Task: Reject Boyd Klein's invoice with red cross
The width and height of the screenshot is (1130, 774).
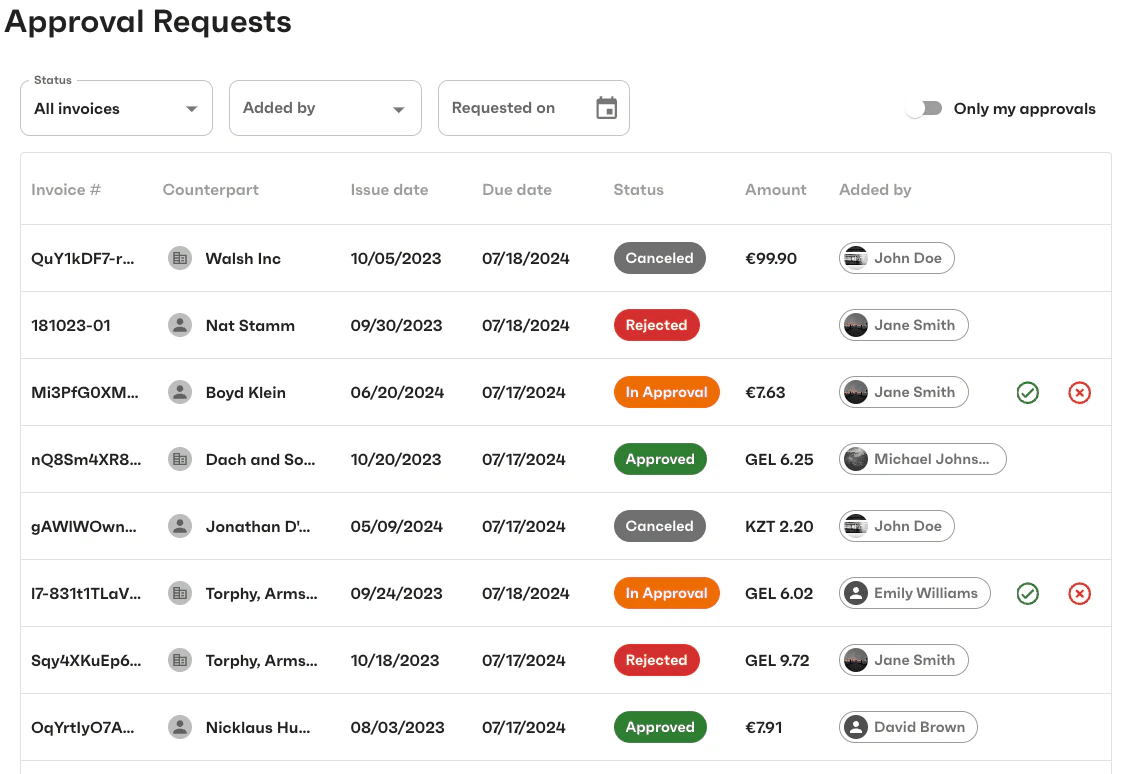Action: (x=1079, y=393)
